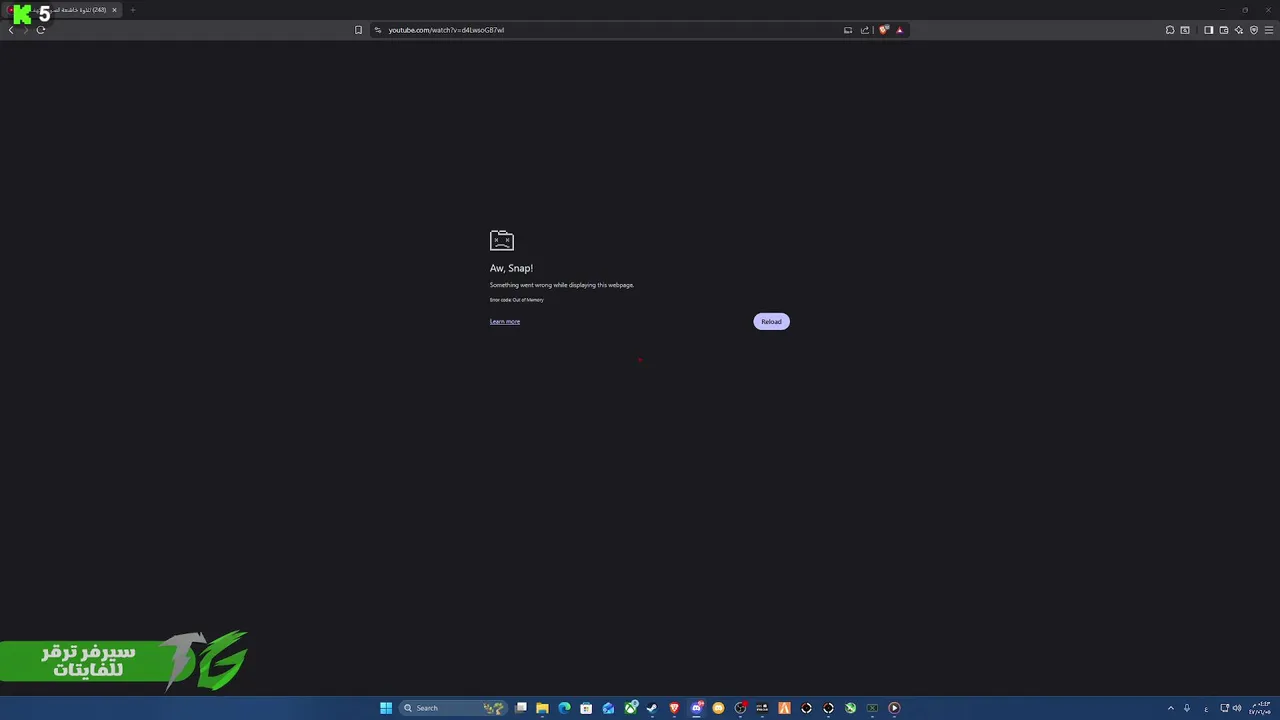The image size is (1280, 720).
Task: Click the cast/picture-in-picture icon in the address bar
Action: 848,30
